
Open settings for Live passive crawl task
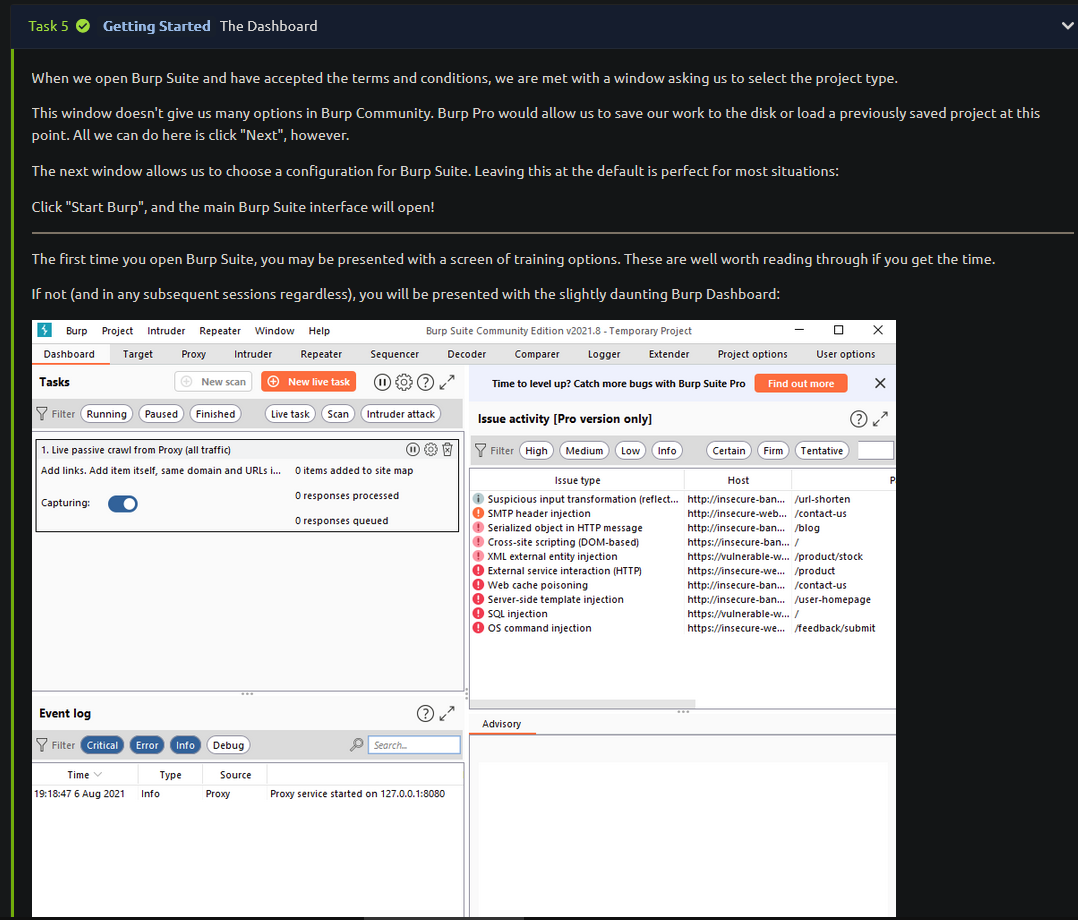pyautogui.click(x=430, y=450)
